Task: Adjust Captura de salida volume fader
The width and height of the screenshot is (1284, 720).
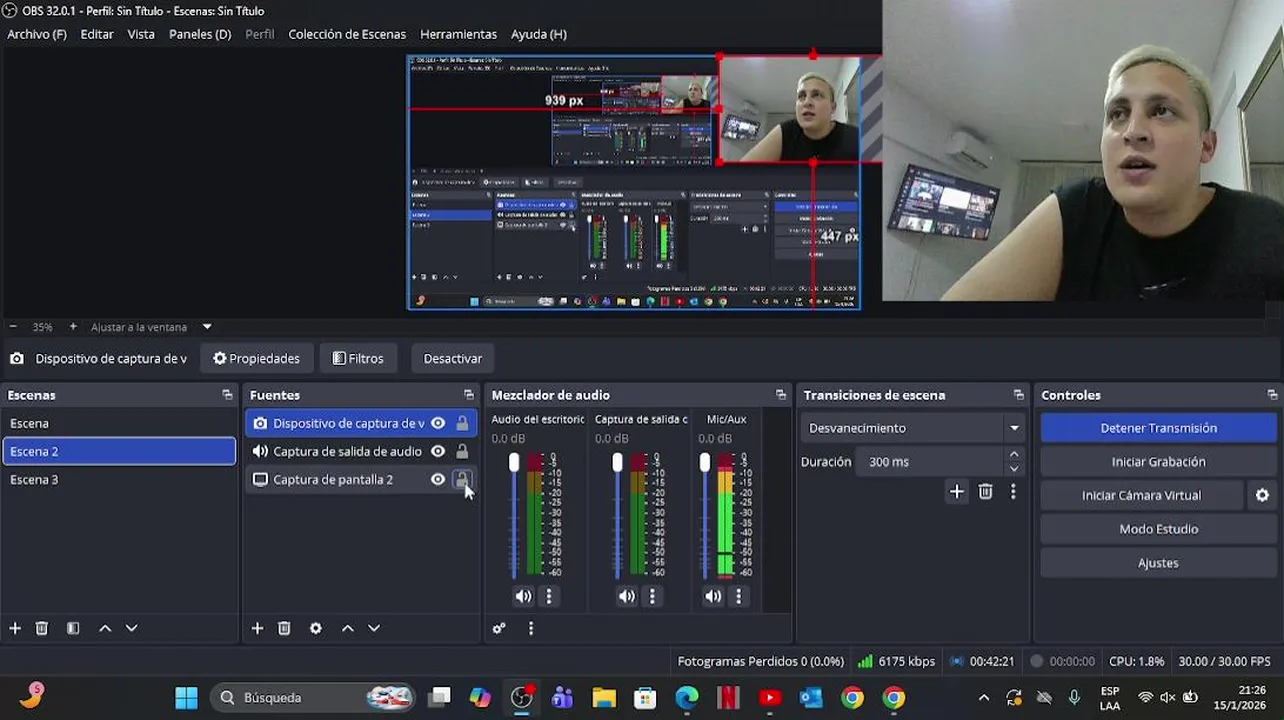Action: [x=617, y=463]
